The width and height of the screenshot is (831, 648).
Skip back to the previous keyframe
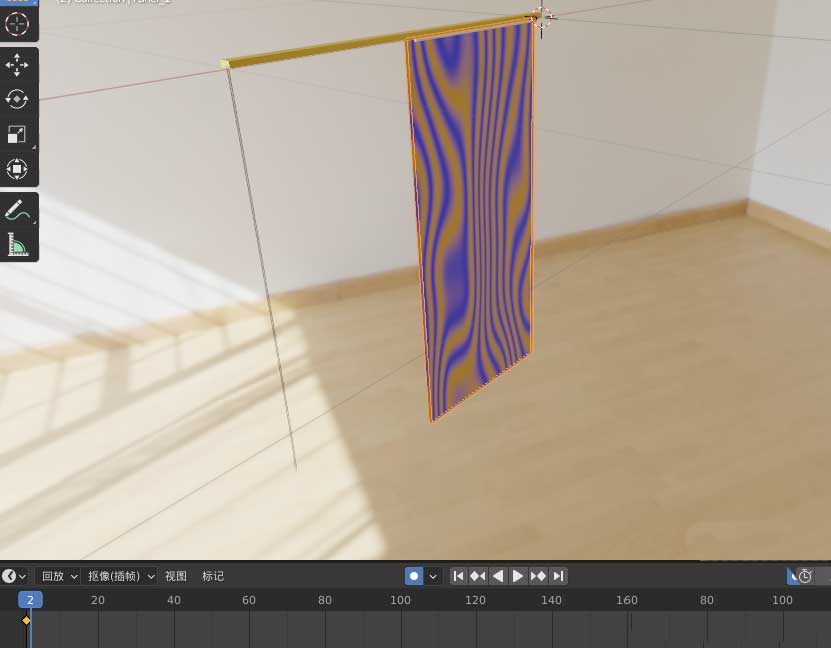(478, 576)
